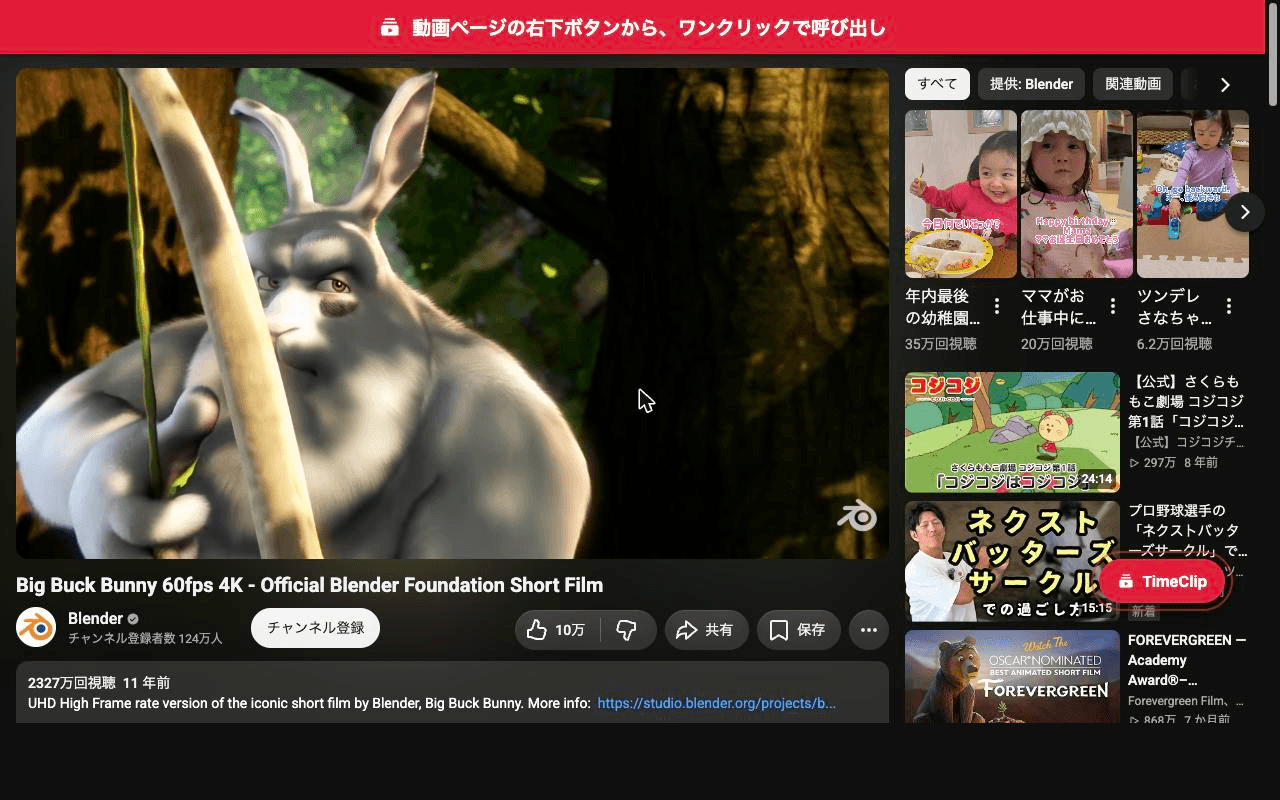The image size is (1280, 800).
Task: Click the Blender watermark logo in video
Action: [857, 515]
